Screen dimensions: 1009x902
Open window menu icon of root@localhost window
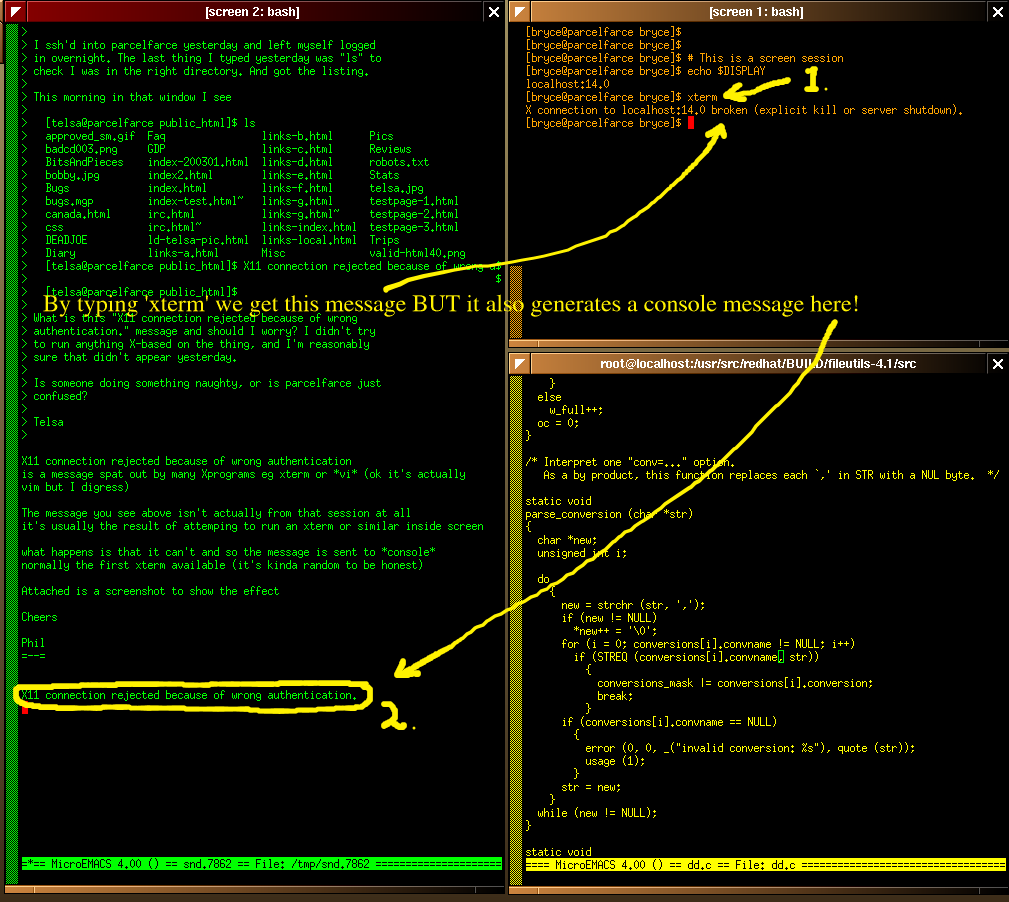pos(520,364)
